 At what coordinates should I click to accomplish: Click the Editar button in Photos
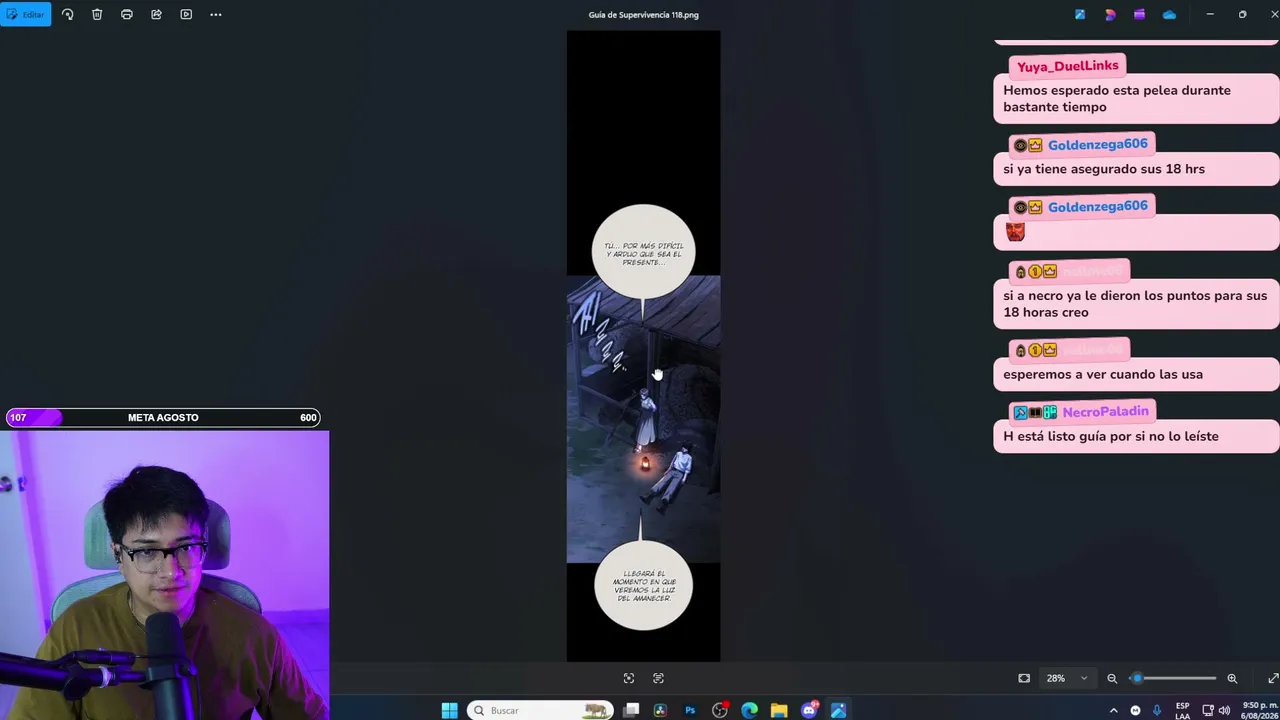coord(25,14)
